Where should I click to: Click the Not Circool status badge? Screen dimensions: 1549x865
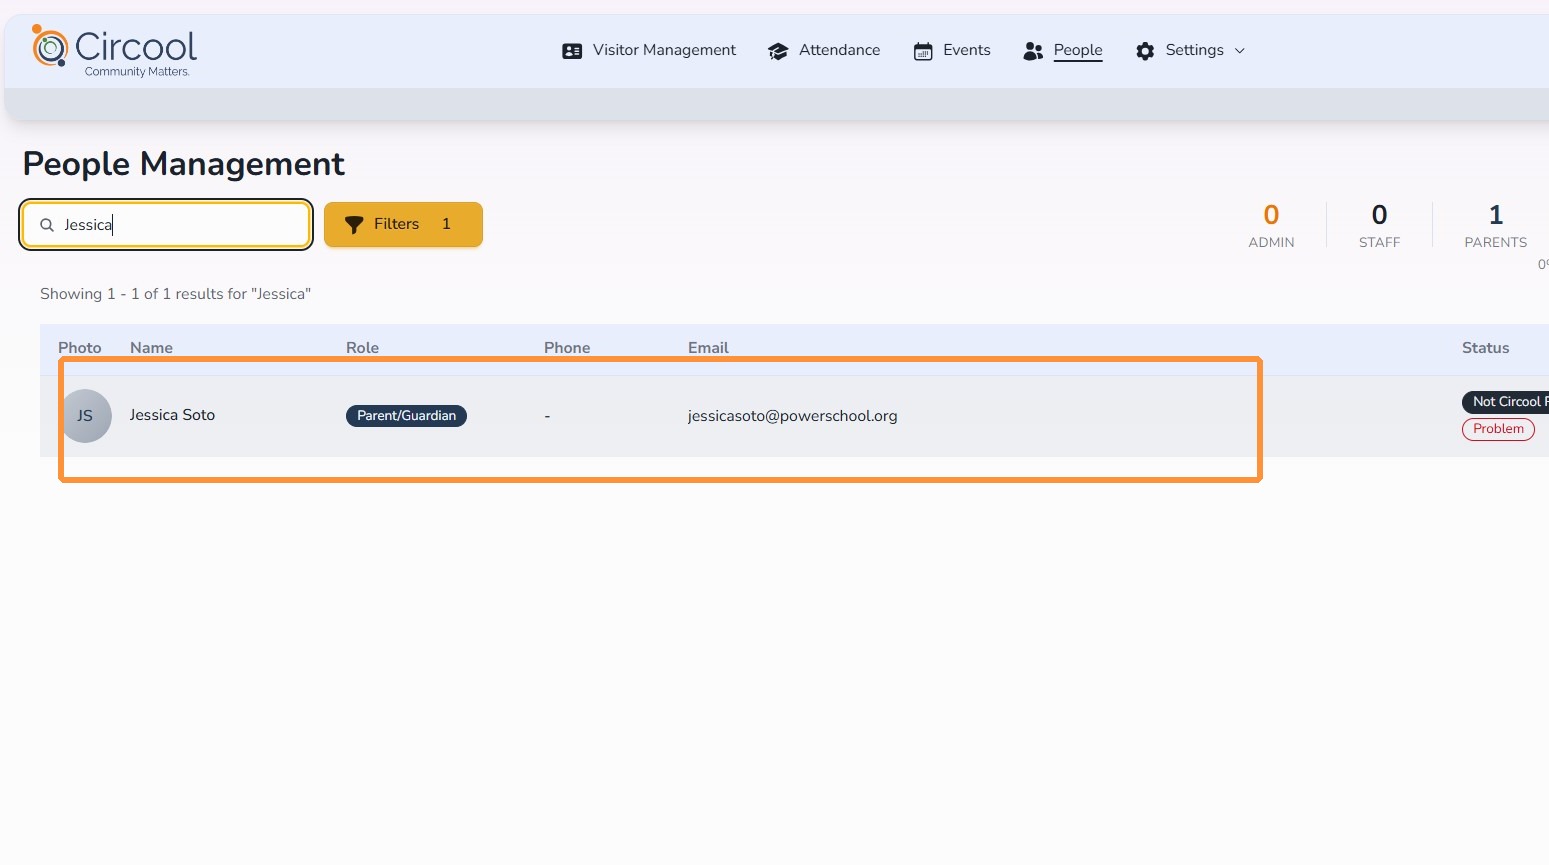coord(1505,402)
